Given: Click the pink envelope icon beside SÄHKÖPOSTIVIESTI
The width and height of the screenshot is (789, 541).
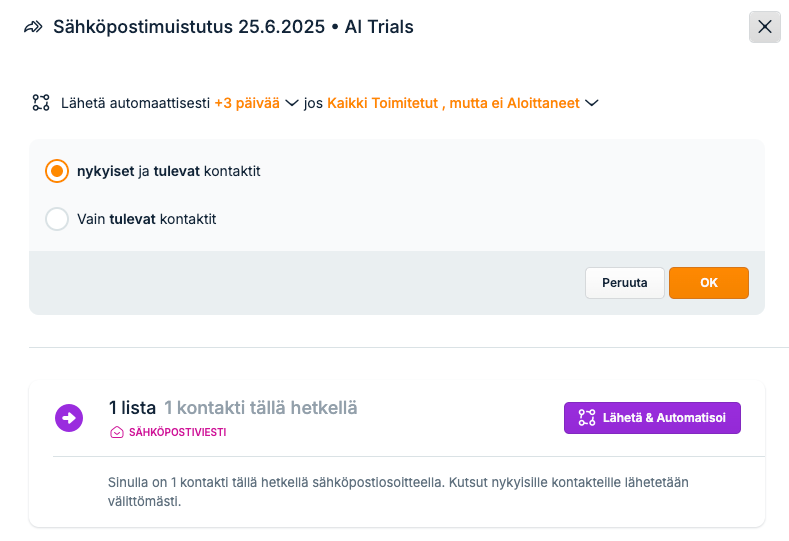Looking at the screenshot, I should pos(117,432).
